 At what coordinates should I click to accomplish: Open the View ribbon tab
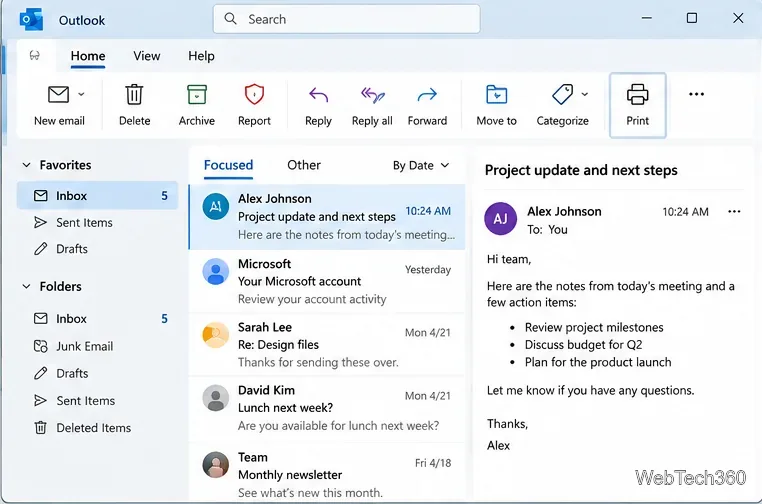pyautogui.click(x=147, y=56)
